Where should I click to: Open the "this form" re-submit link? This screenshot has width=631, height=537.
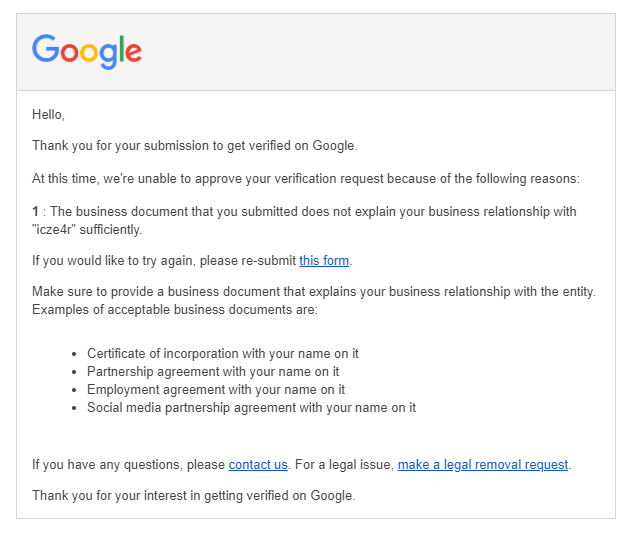coord(324,261)
